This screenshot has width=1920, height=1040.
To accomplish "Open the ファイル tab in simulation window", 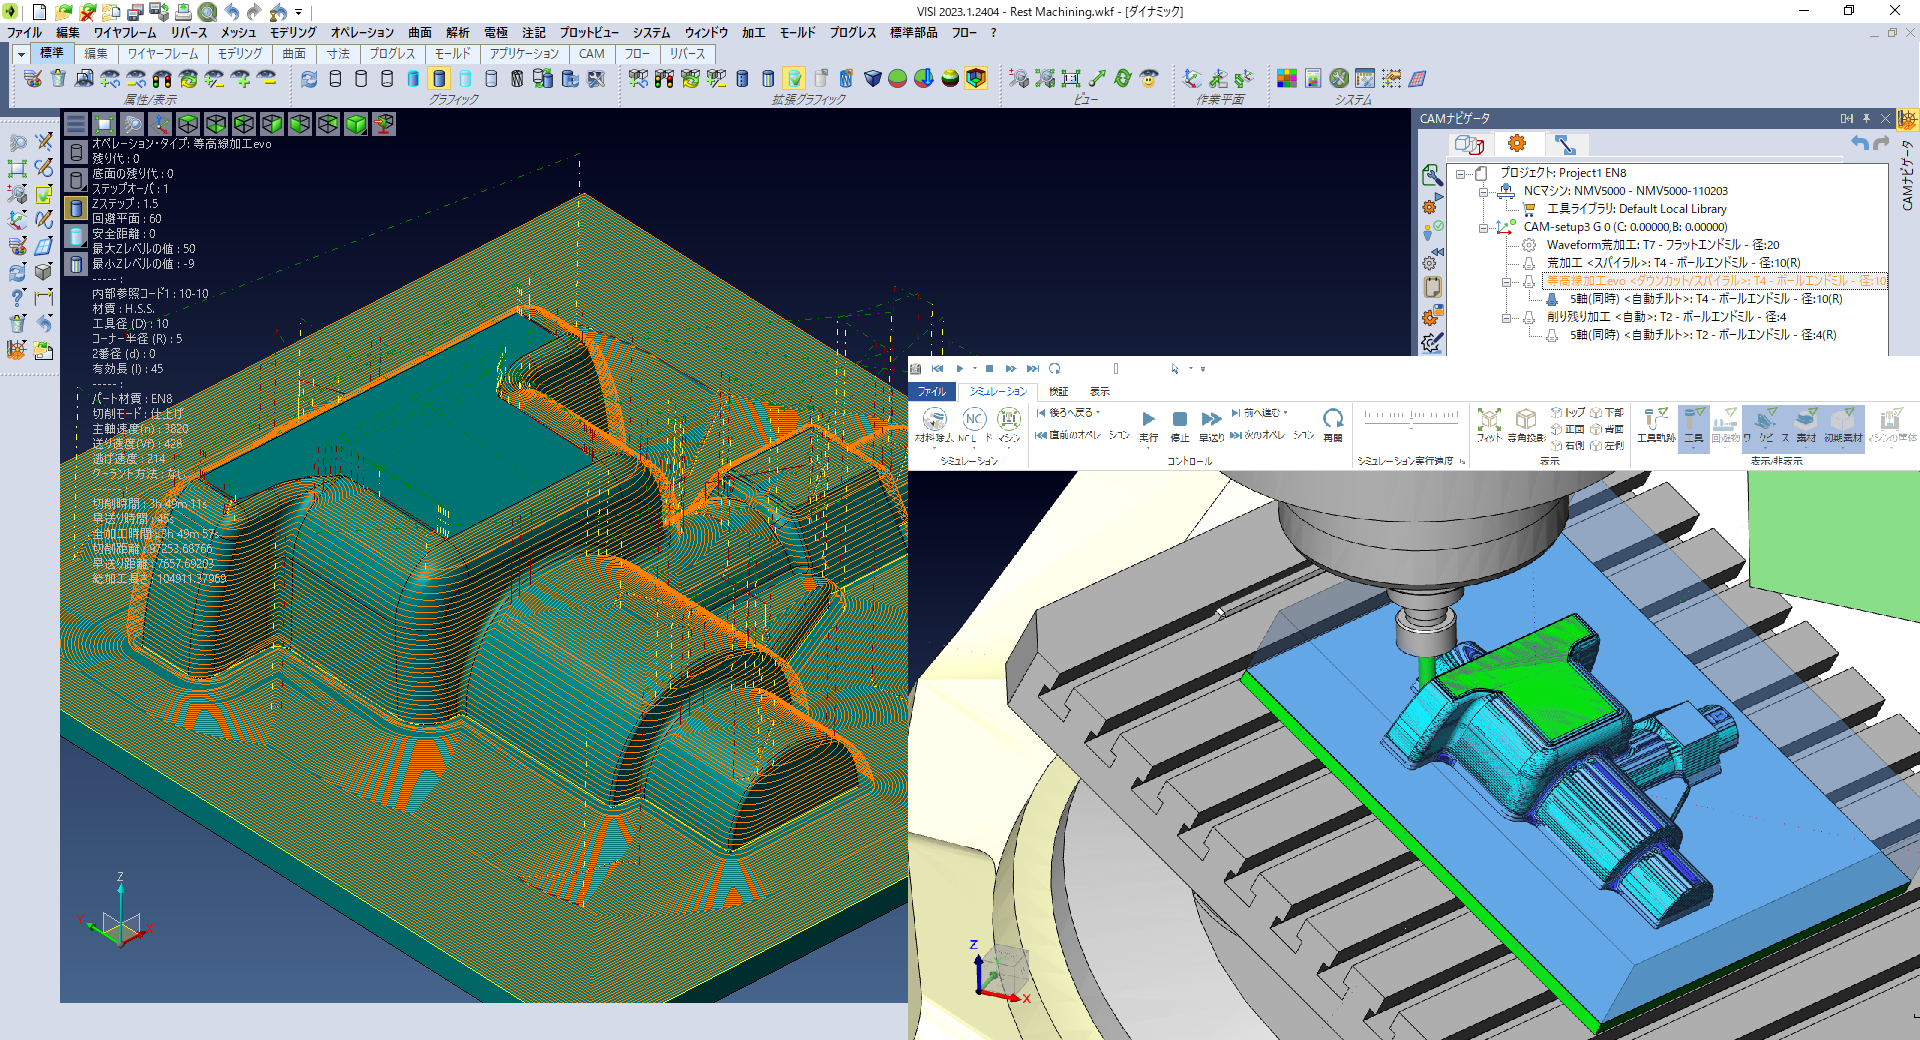I will pos(932,391).
